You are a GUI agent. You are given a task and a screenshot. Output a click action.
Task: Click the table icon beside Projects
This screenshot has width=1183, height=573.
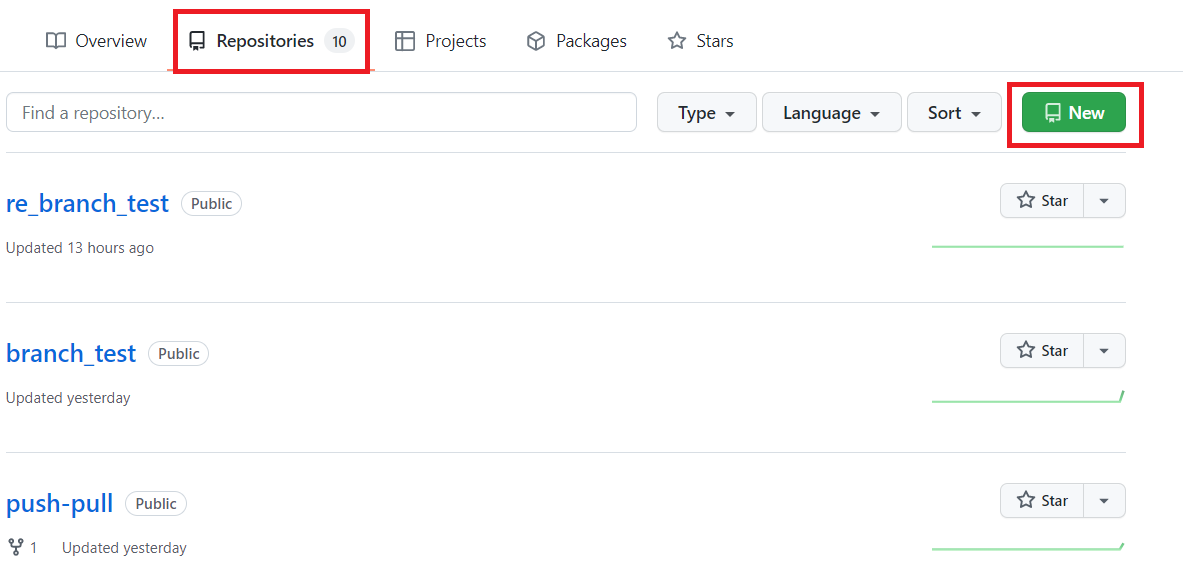[405, 41]
